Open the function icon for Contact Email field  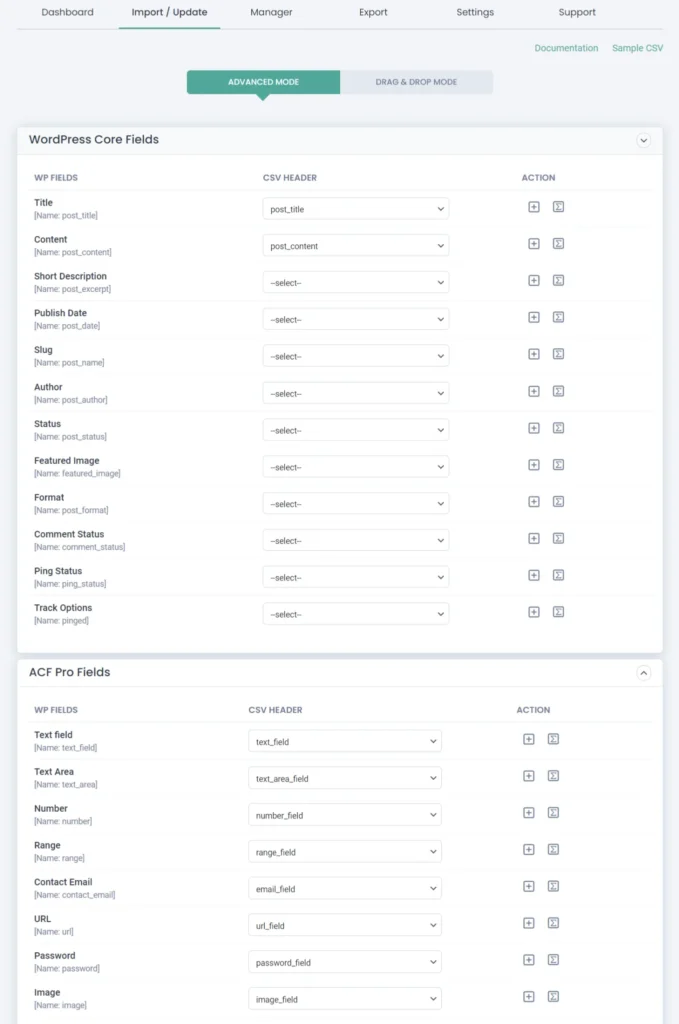pyautogui.click(x=553, y=888)
